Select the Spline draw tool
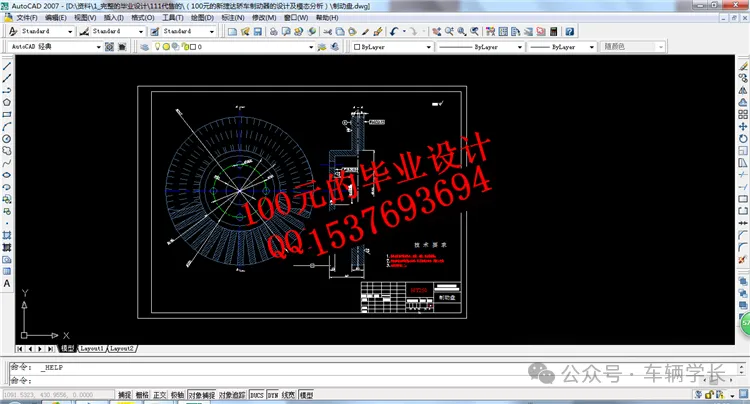This screenshot has height=404, width=750. click(7, 163)
